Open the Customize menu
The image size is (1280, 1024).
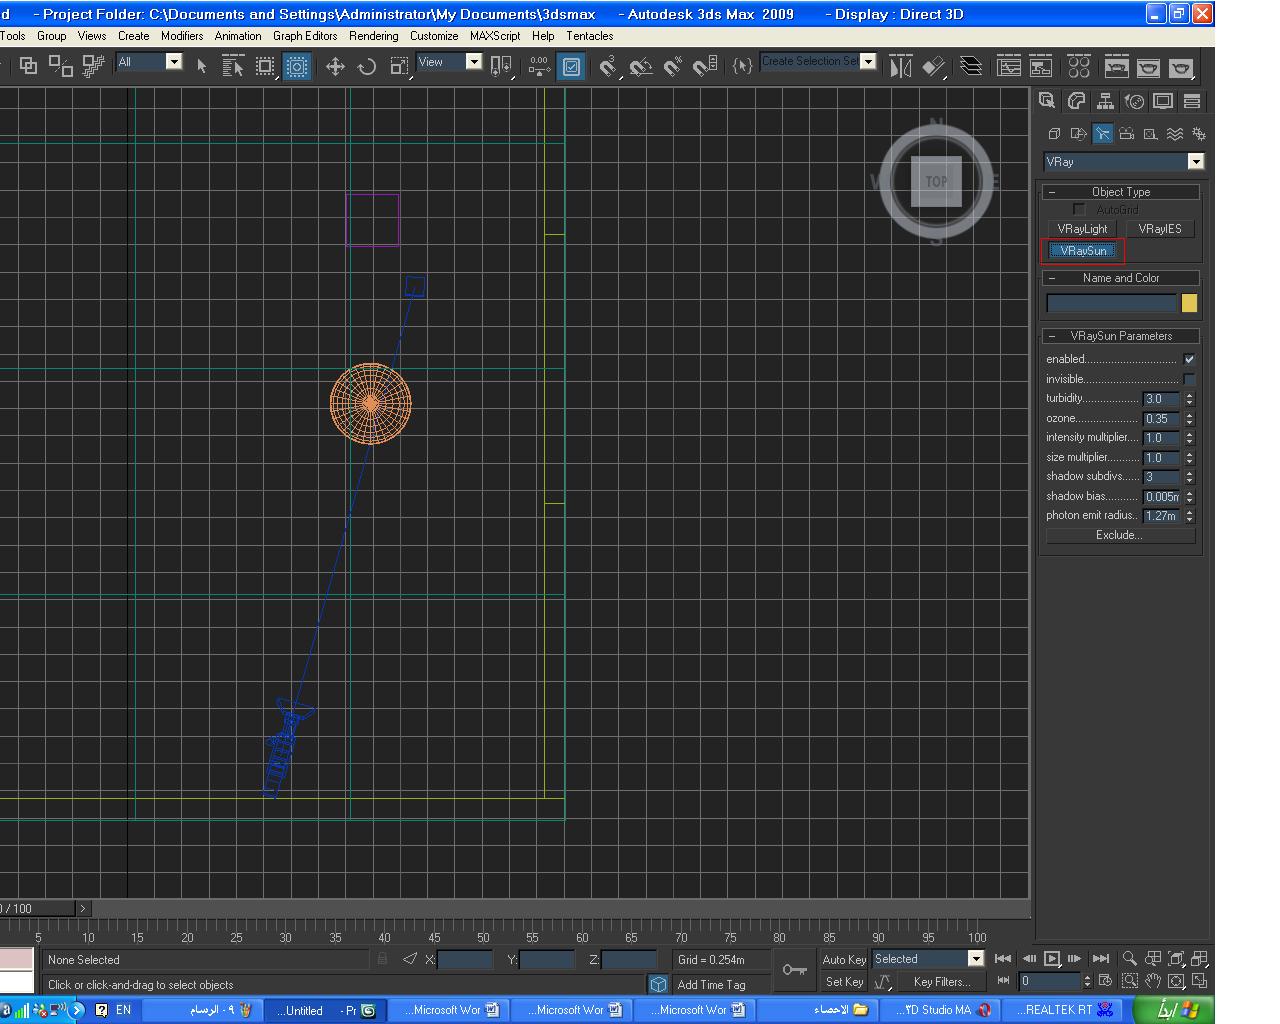(434, 36)
